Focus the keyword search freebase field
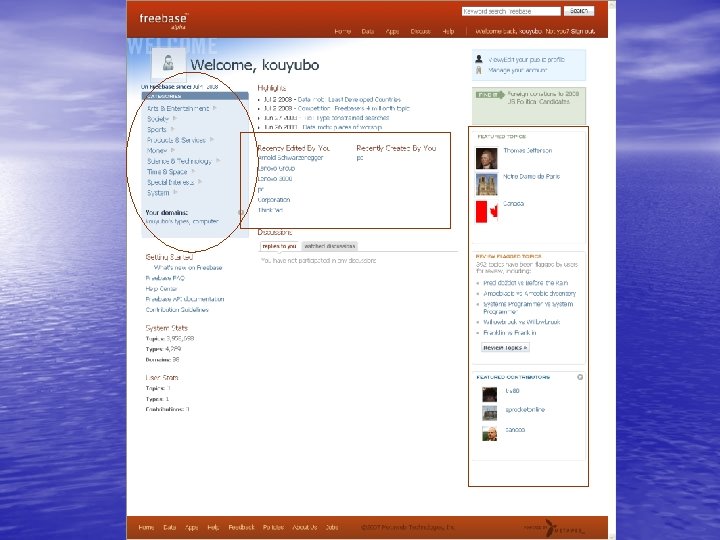720x540 pixels. [511, 11]
